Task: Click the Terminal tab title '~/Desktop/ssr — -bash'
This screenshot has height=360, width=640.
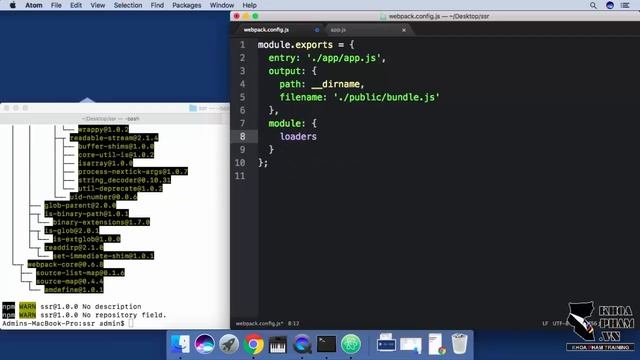Action: click(x=111, y=118)
